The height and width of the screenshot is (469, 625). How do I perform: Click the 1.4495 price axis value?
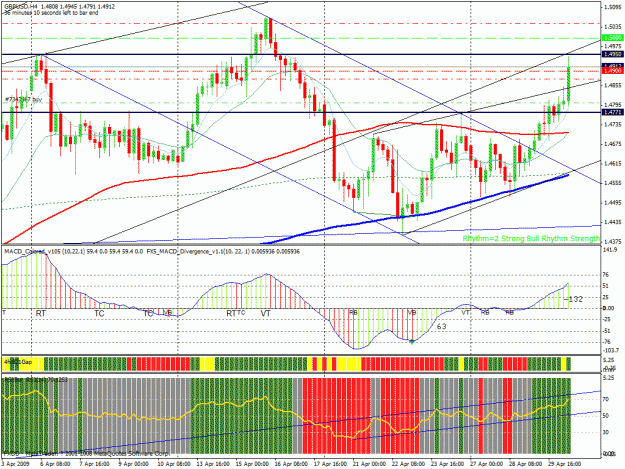[613, 202]
